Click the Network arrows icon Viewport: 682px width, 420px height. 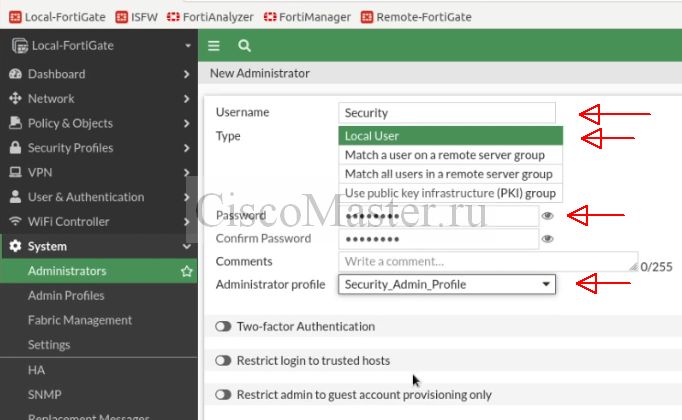tap(15, 98)
